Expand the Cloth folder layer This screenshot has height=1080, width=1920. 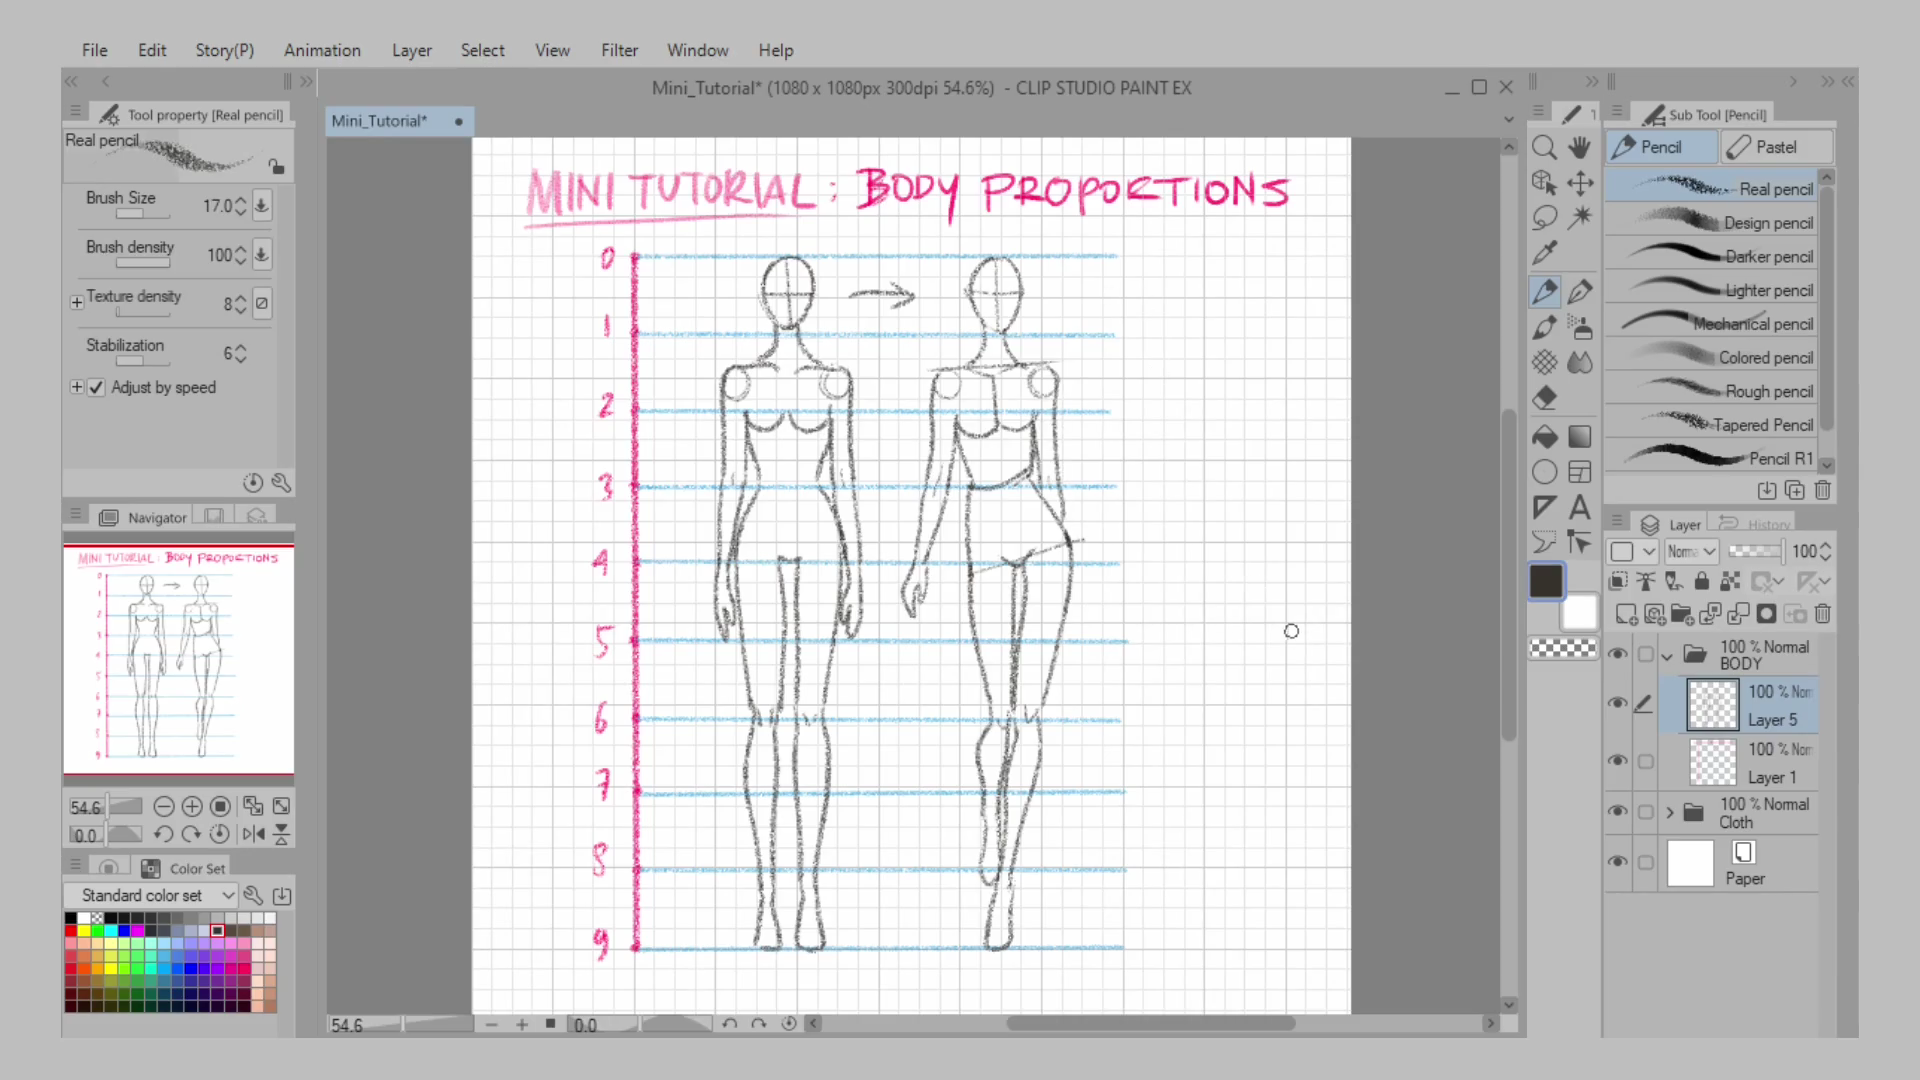pos(1669,813)
